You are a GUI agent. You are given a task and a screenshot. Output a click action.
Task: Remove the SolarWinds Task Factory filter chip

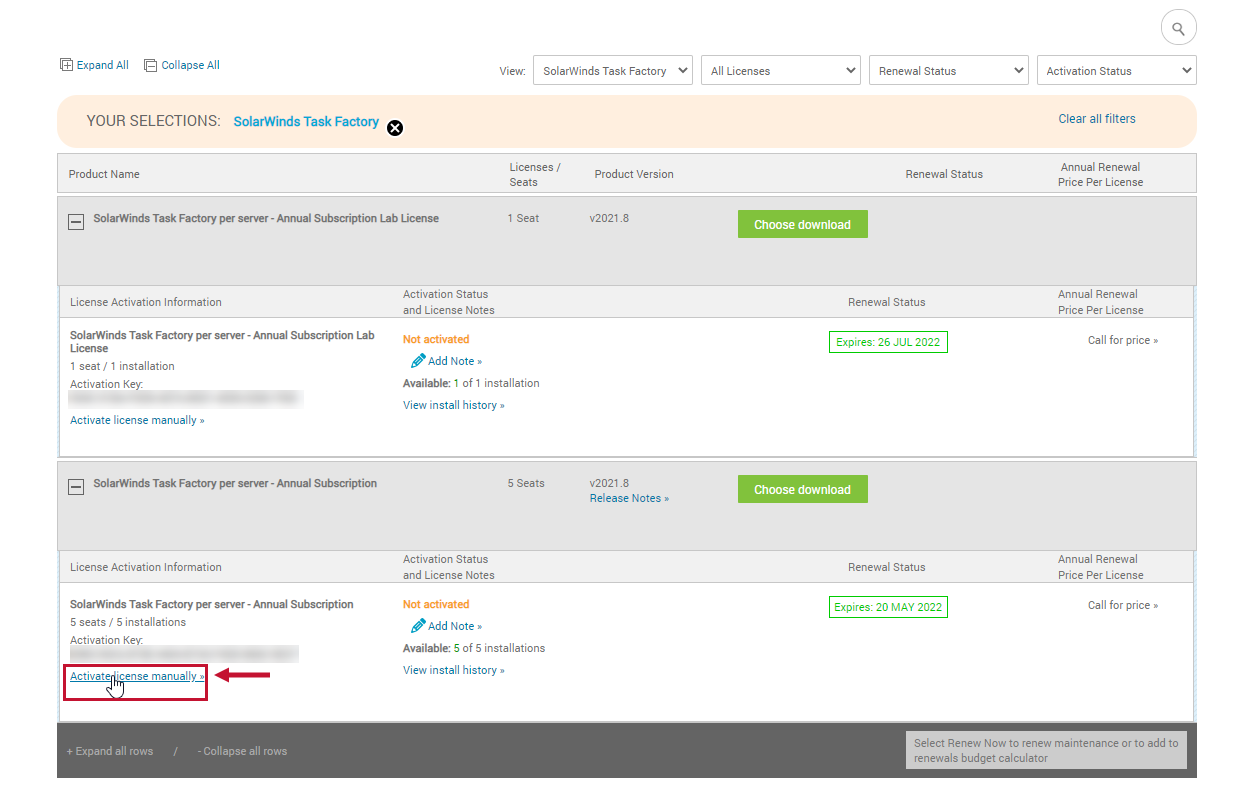[x=395, y=128]
